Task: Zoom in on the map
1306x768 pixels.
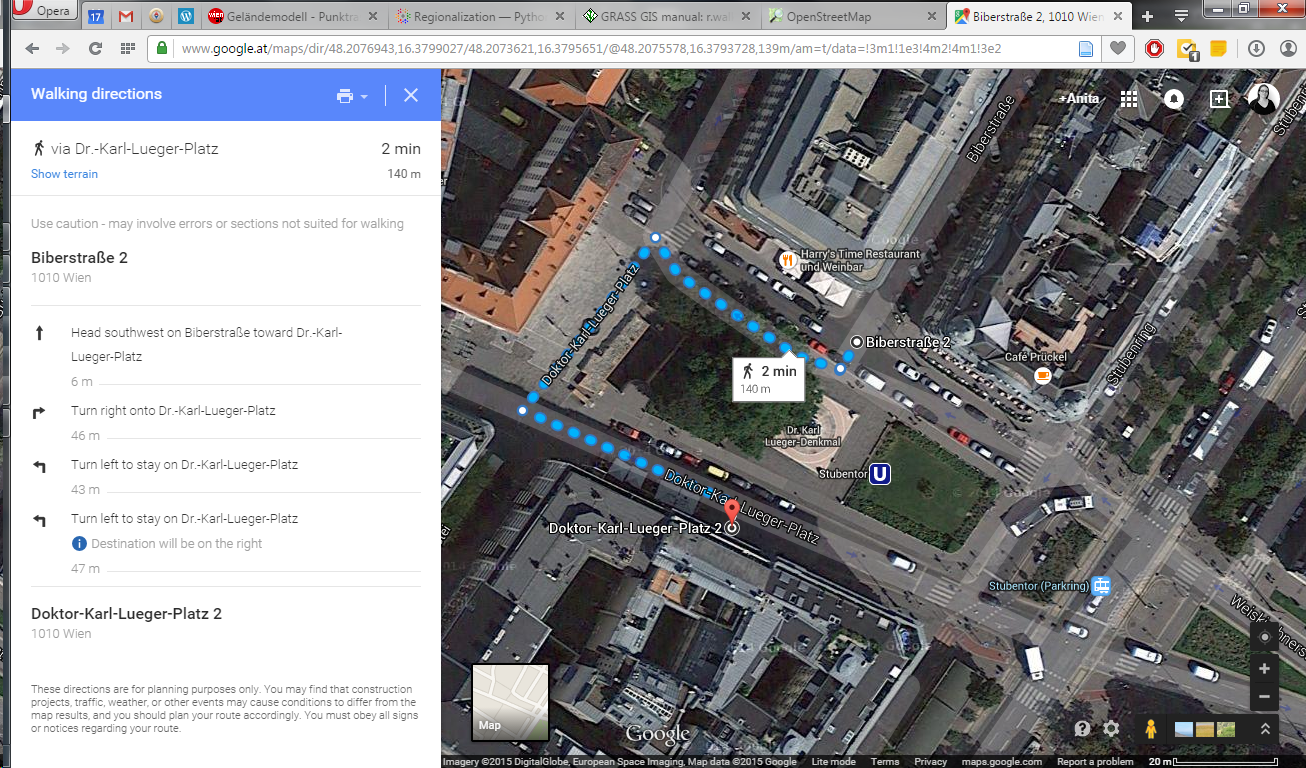Action: 1265,668
